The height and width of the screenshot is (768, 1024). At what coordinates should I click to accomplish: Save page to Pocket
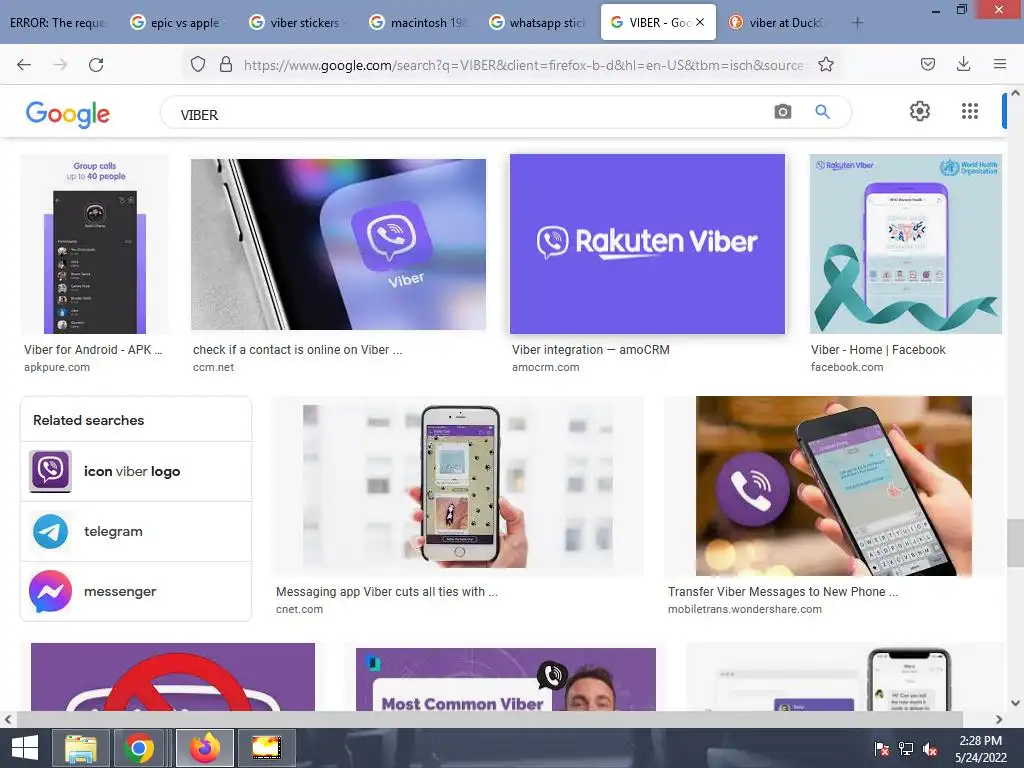pos(927,64)
